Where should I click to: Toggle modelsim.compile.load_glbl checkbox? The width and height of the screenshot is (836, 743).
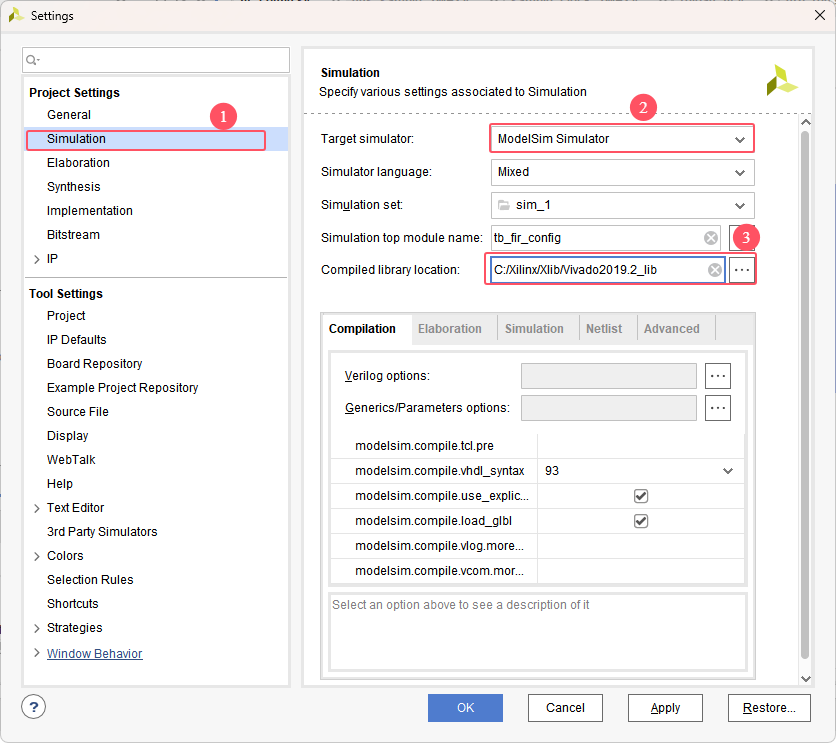641,521
